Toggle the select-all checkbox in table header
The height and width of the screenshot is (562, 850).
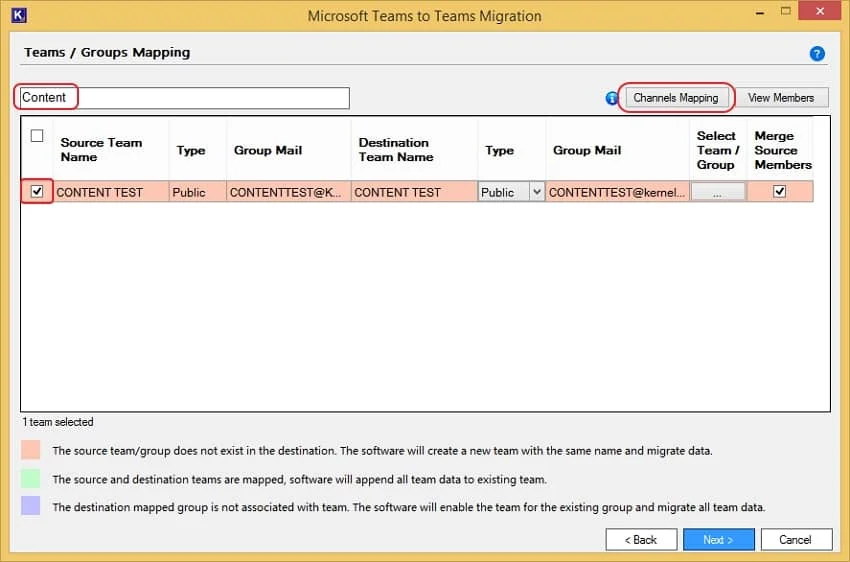[x=37, y=135]
